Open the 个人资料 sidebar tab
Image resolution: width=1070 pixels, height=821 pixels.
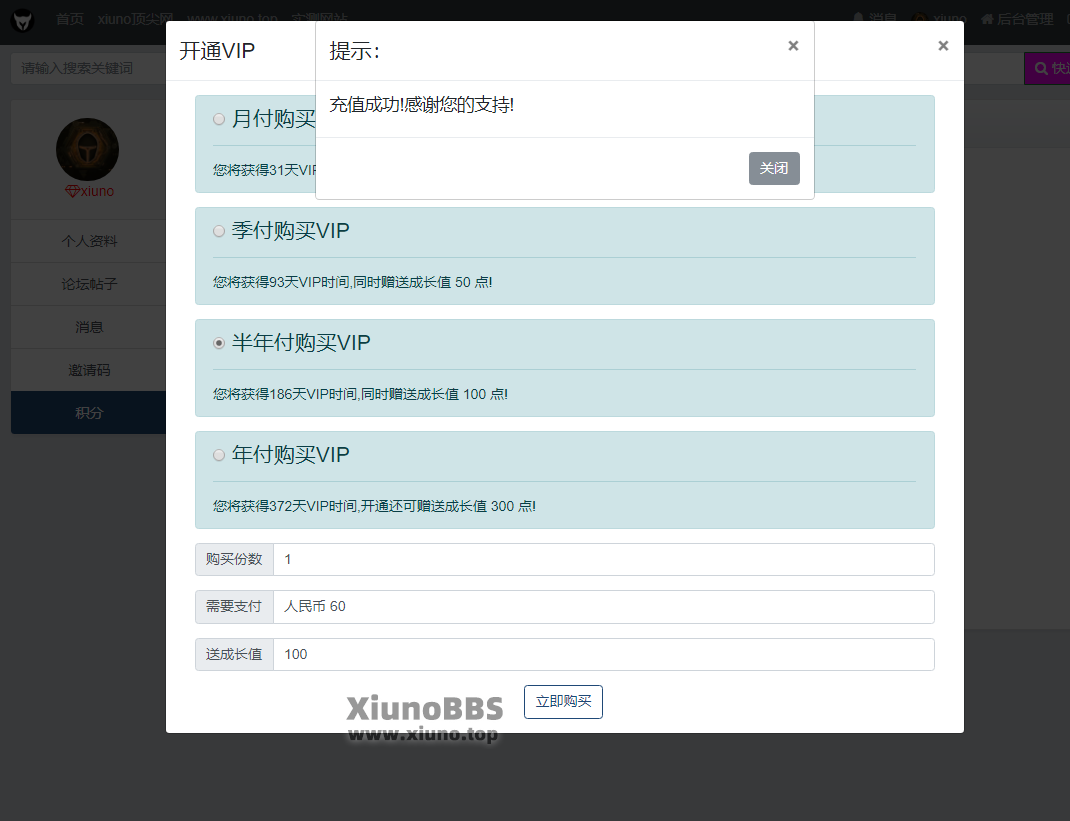coord(89,241)
